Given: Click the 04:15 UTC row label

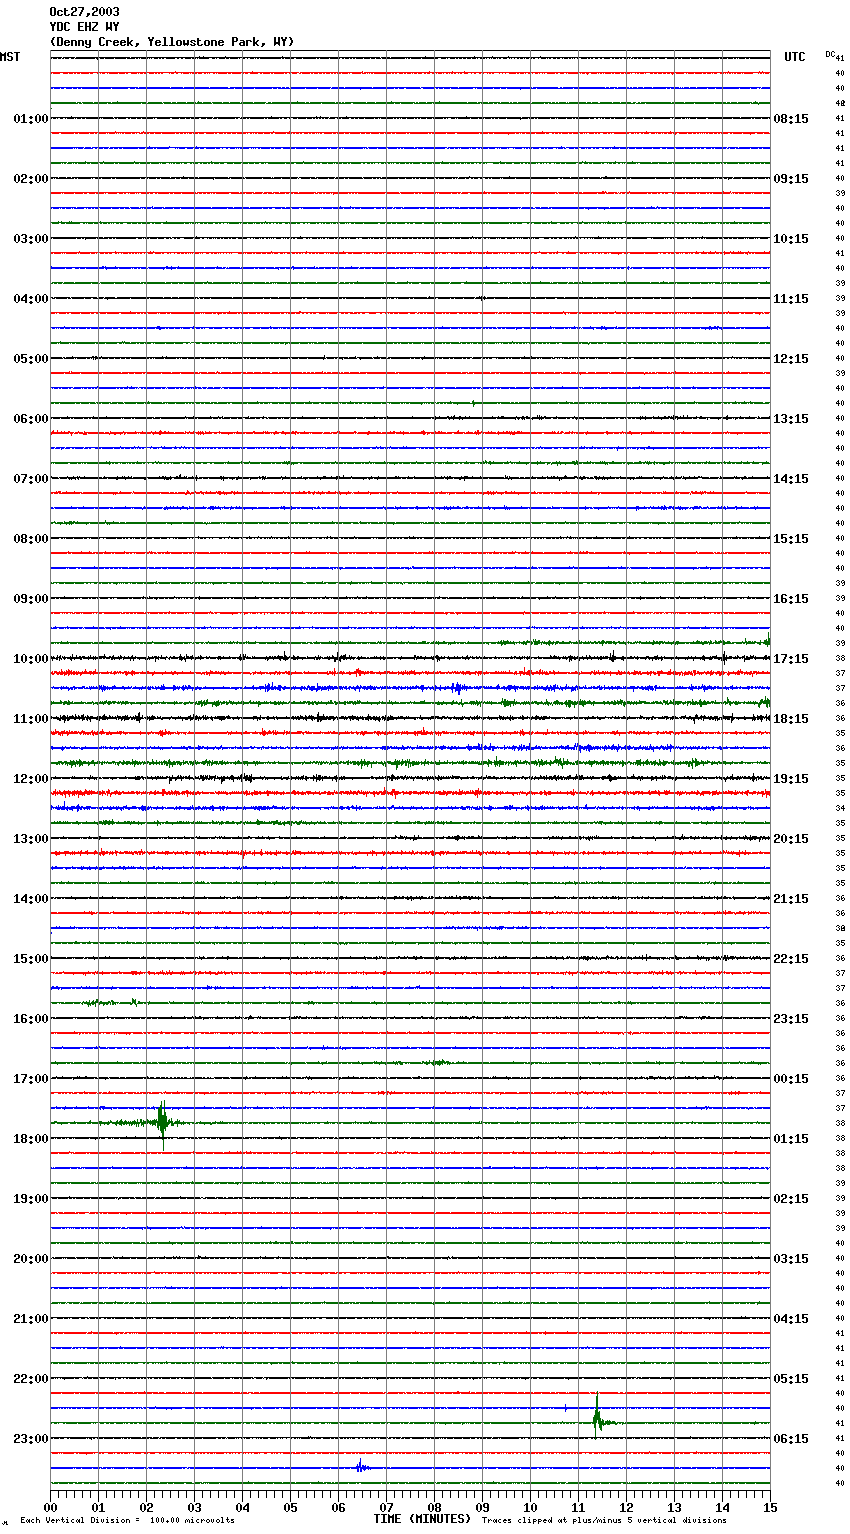Looking at the screenshot, I should coord(791,1319).
